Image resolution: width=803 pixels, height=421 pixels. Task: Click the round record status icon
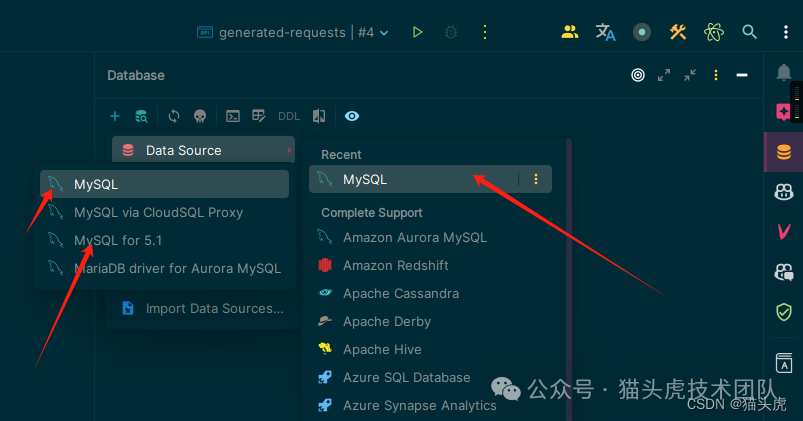point(642,32)
